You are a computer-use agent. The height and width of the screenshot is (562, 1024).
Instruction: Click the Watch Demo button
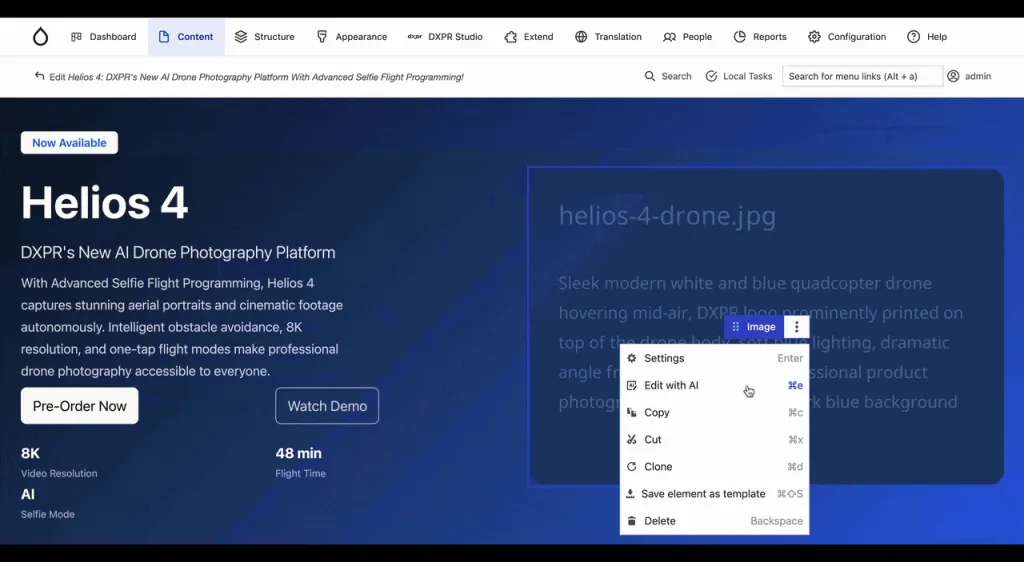[x=327, y=406]
